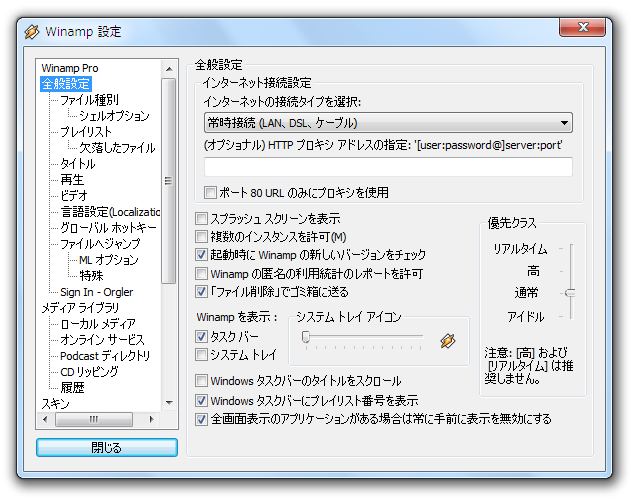Viewport: 633px width, 500px height.
Task: Click the Winamp tray icon preview
Action: click(448, 341)
